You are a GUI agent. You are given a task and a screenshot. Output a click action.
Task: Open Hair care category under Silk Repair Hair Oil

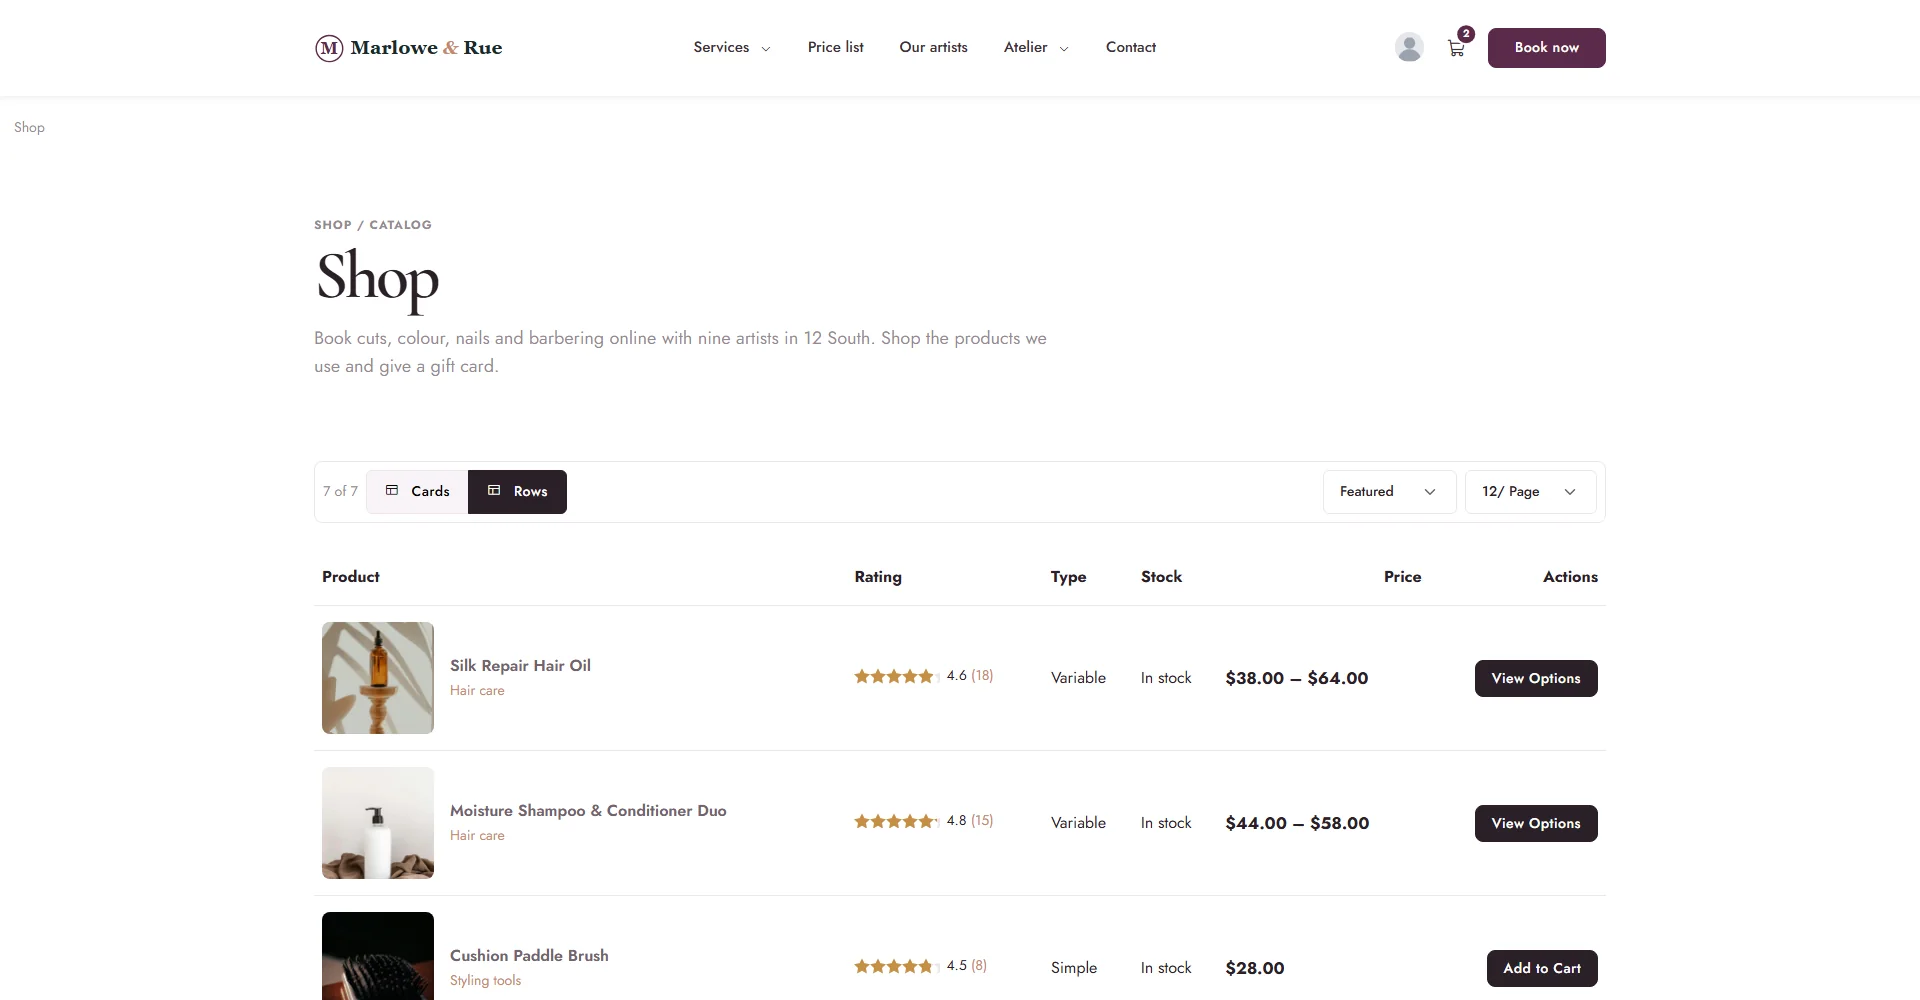click(477, 691)
